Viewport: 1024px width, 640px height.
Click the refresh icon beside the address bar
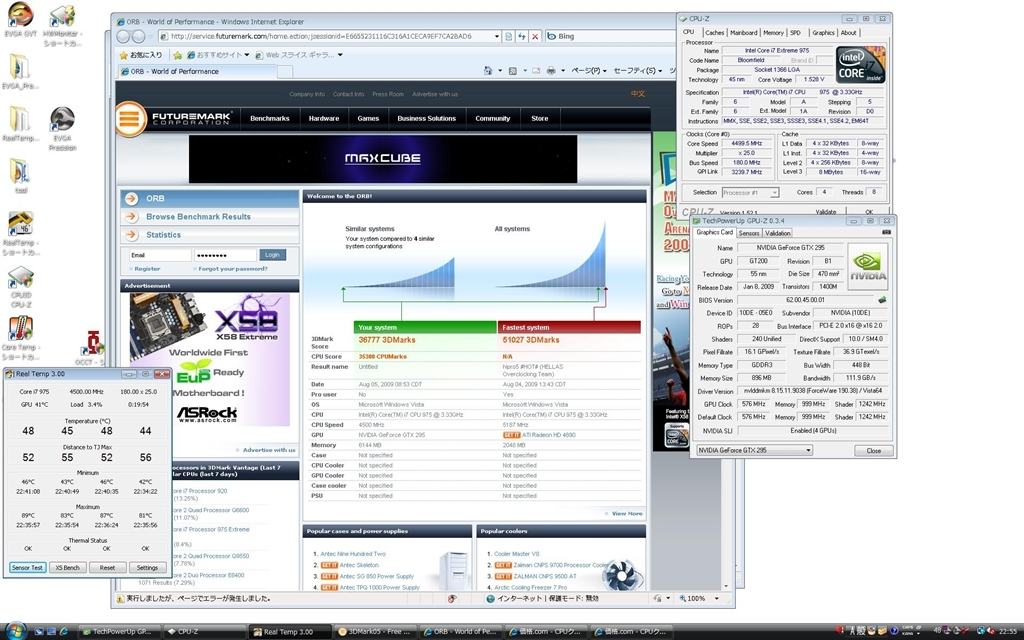[x=522, y=37]
